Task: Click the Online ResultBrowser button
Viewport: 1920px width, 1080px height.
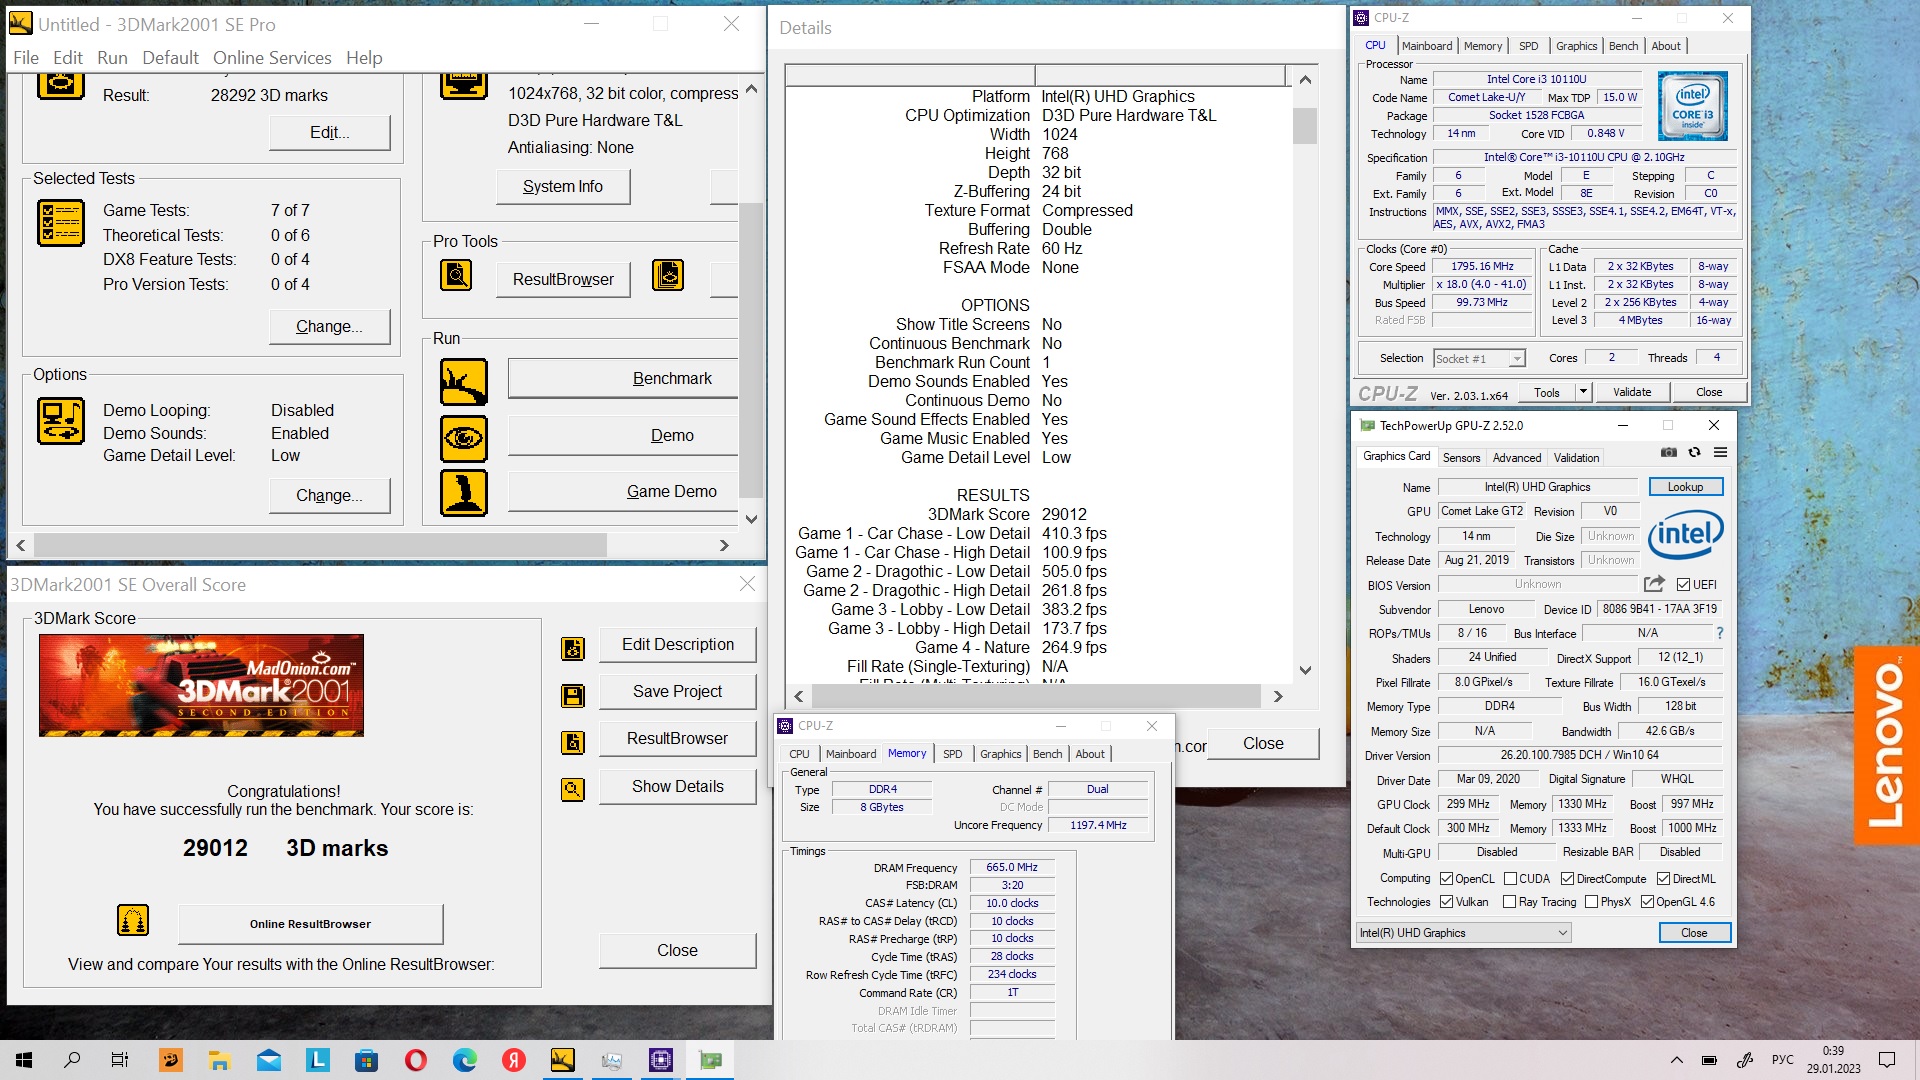Action: point(310,924)
